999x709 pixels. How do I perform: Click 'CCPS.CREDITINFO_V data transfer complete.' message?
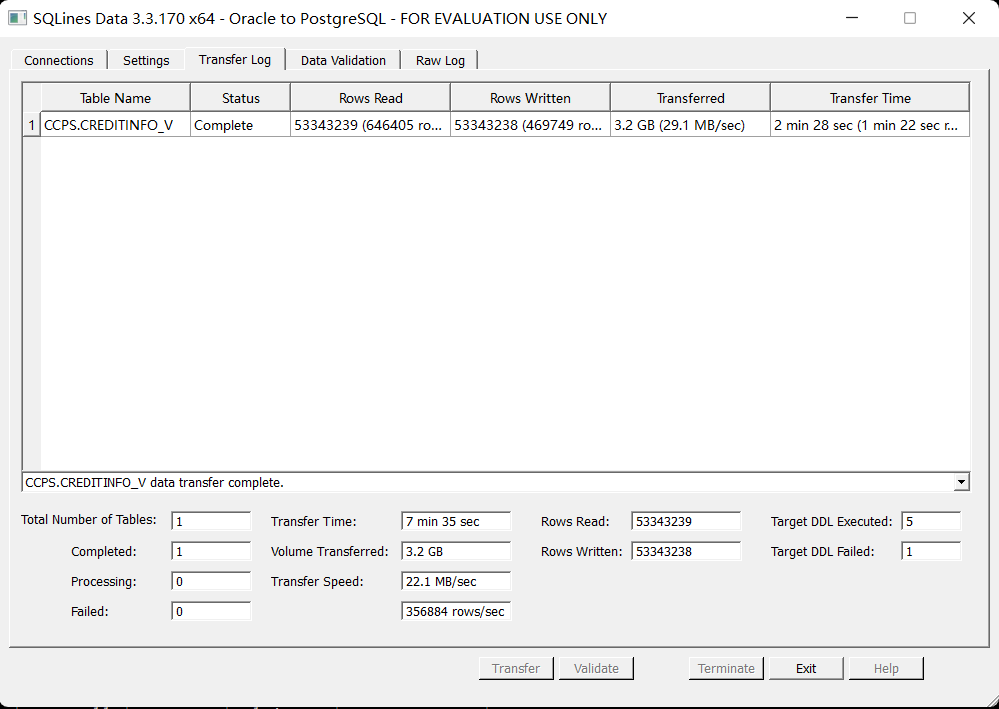coord(155,482)
